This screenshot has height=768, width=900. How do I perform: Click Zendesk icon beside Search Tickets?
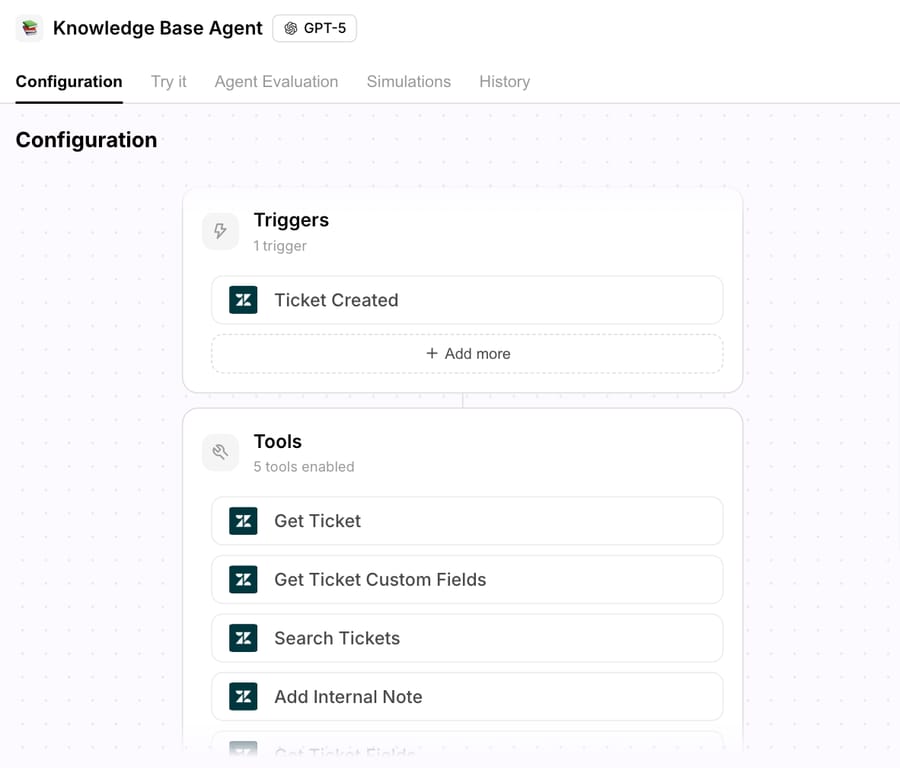(x=243, y=638)
